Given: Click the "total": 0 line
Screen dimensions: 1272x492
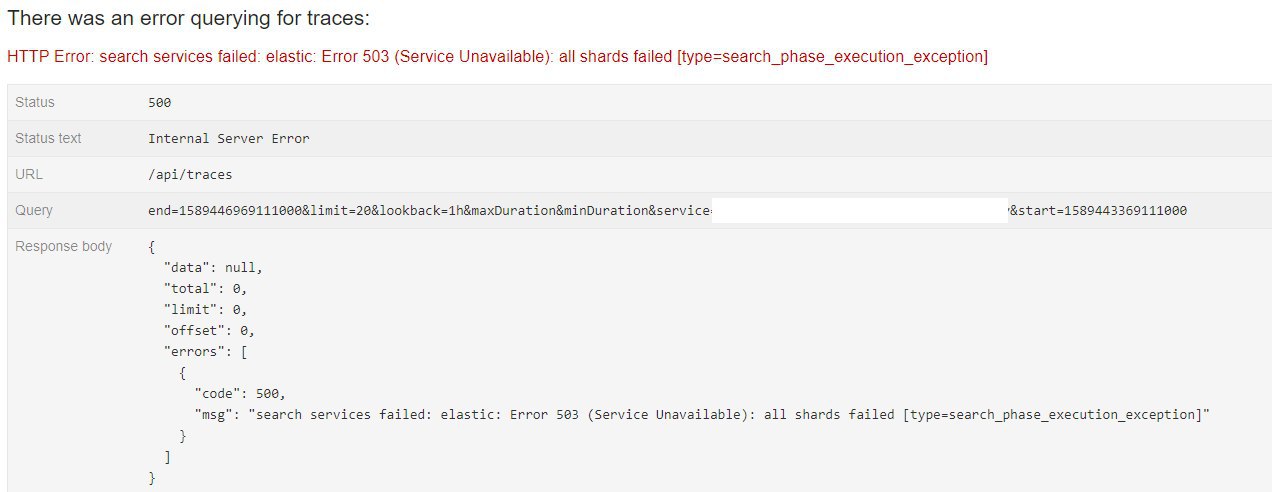Looking at the screenshot, I should pos(205,288).
